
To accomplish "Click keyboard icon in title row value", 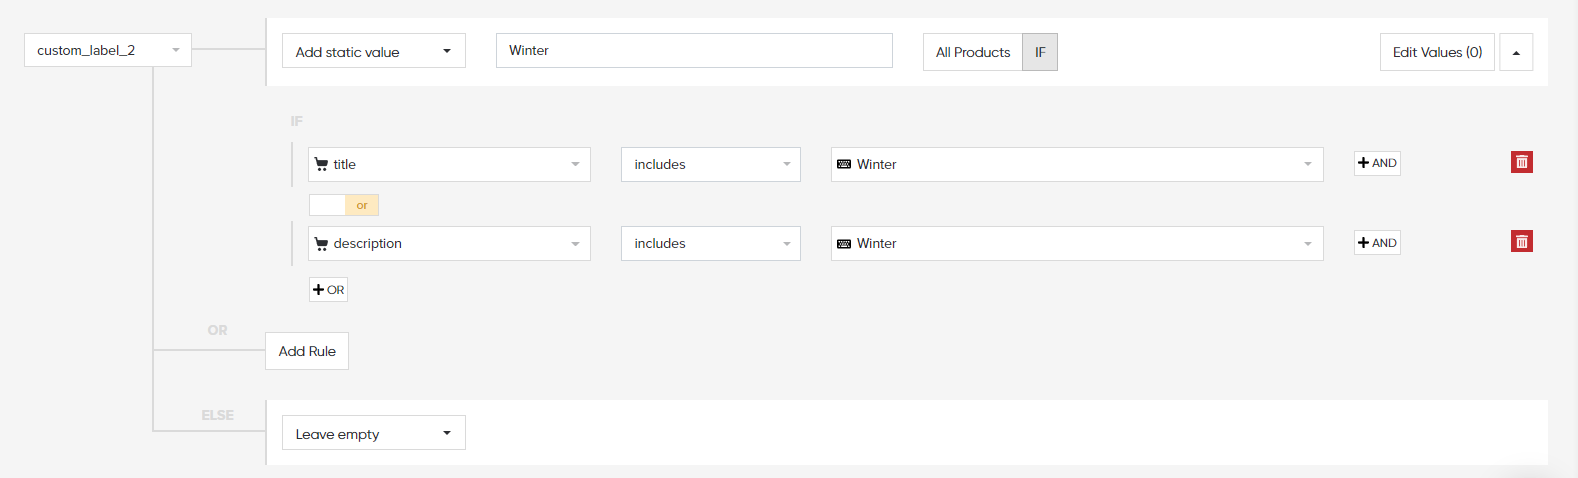I will pos(844,164).
